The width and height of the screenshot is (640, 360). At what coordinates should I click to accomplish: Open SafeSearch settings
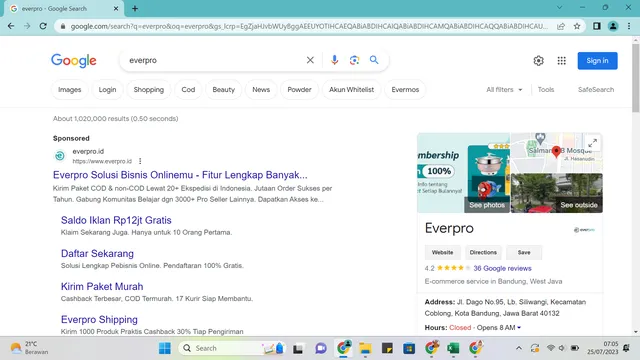pos(596,89)
